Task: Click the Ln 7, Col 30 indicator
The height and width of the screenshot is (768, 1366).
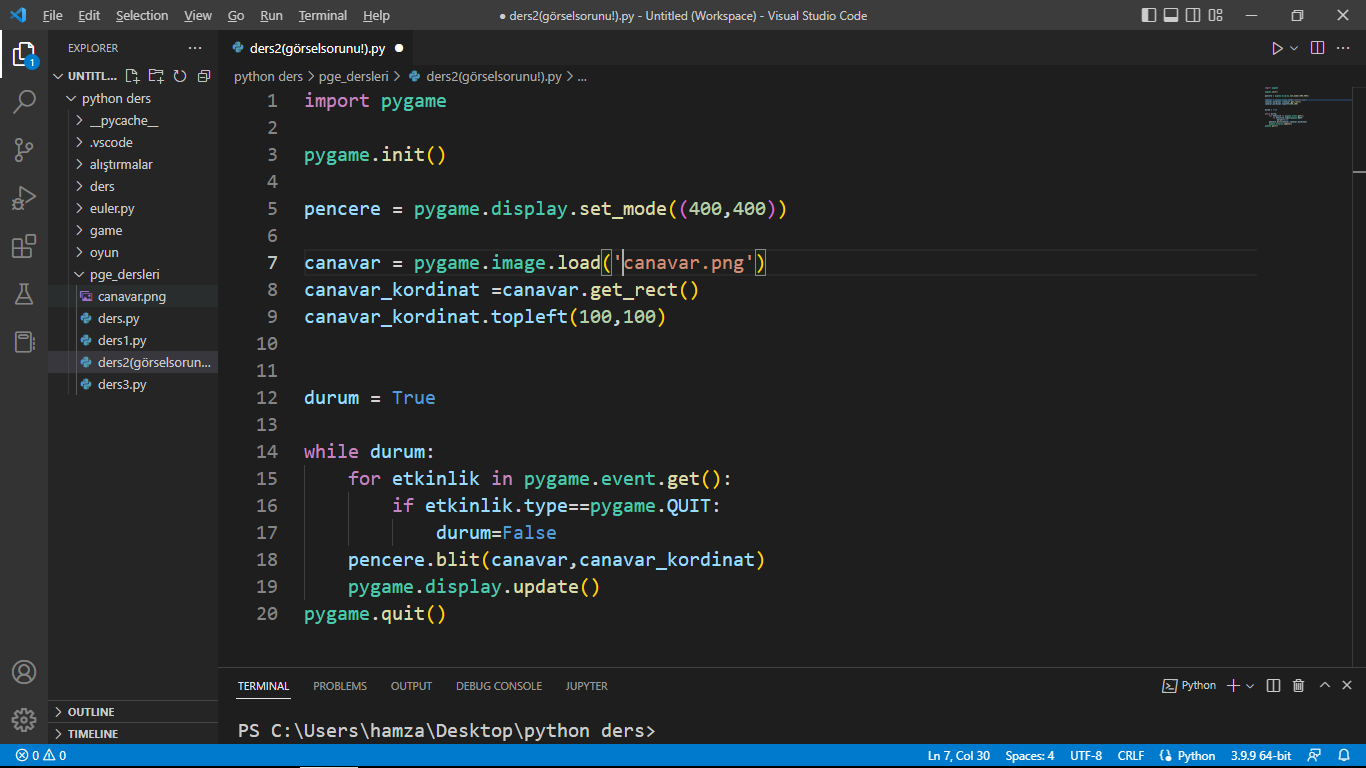Action: point(958,756)
